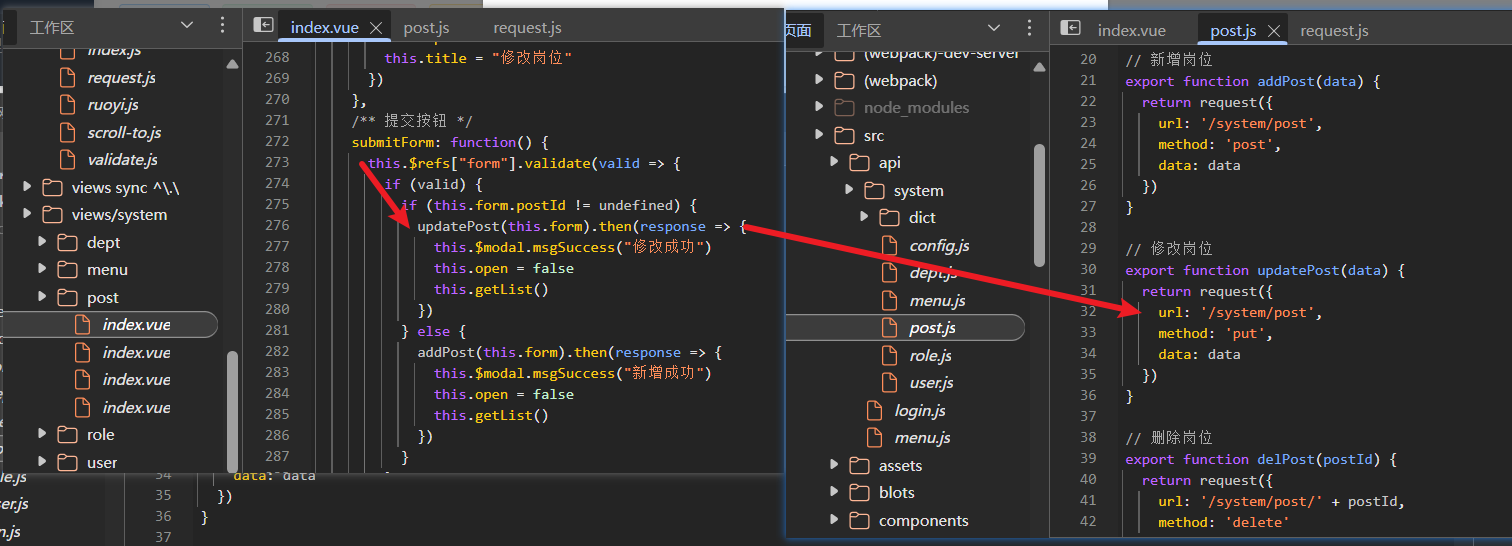
Task: Select 页面 tab in right window
Action: [x=798, y=31]
